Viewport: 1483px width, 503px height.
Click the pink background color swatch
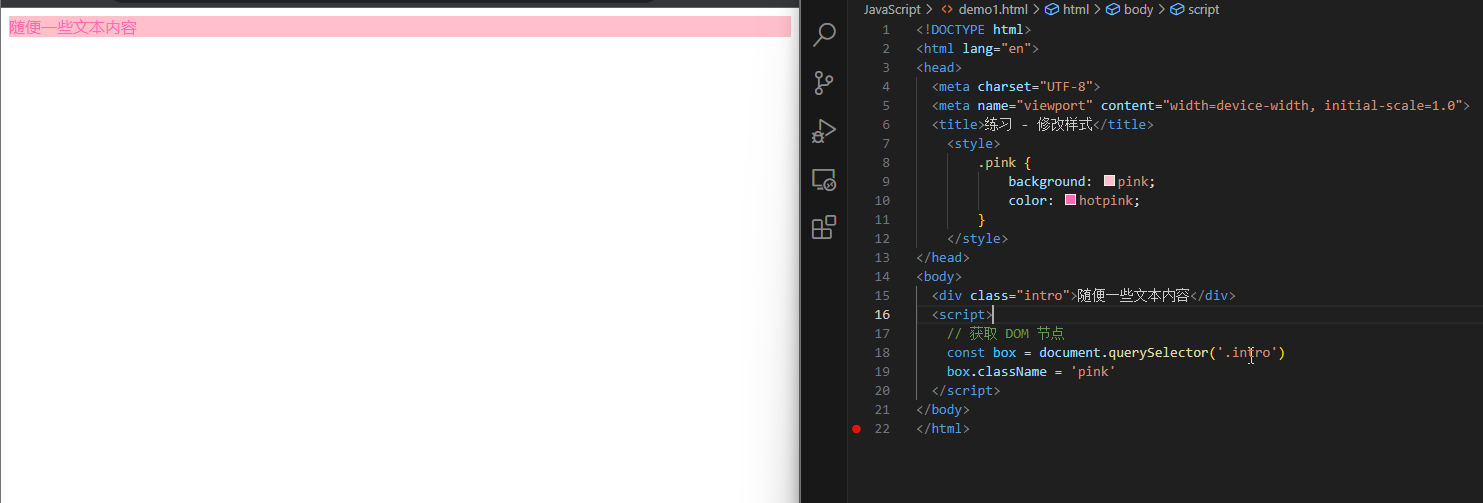tap(1109, 181)
